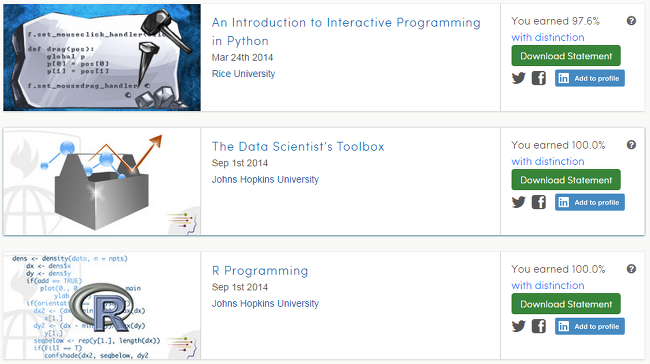
Task: Share Python course on Facebook
Action: pos(538,78)
